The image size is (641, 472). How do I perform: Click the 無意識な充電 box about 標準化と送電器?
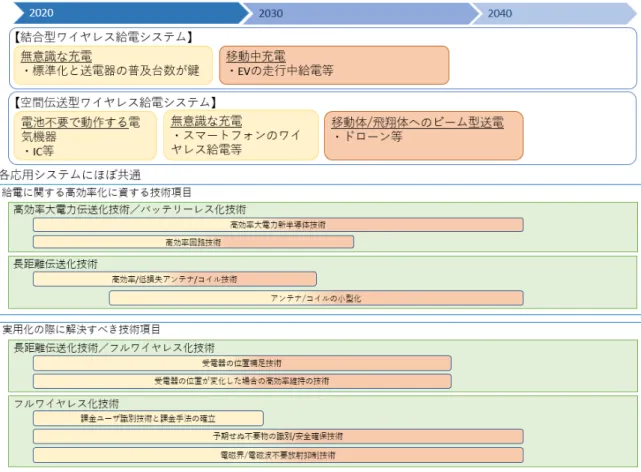[113, 65]
